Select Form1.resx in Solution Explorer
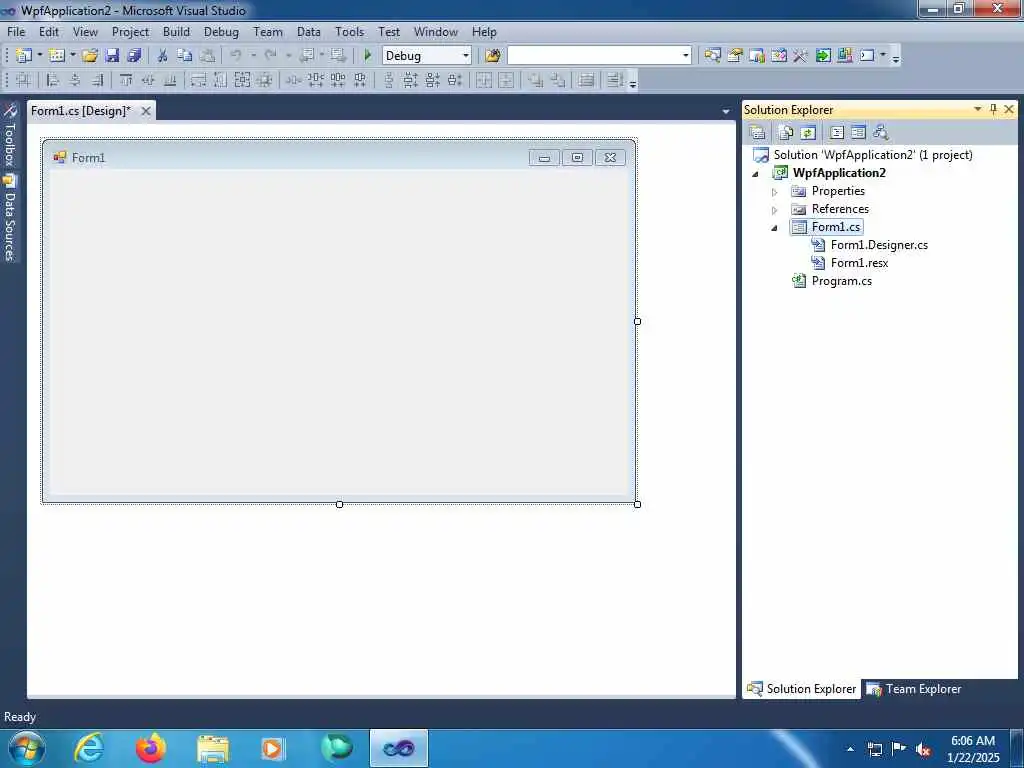1024x768 pixels. 859,263
